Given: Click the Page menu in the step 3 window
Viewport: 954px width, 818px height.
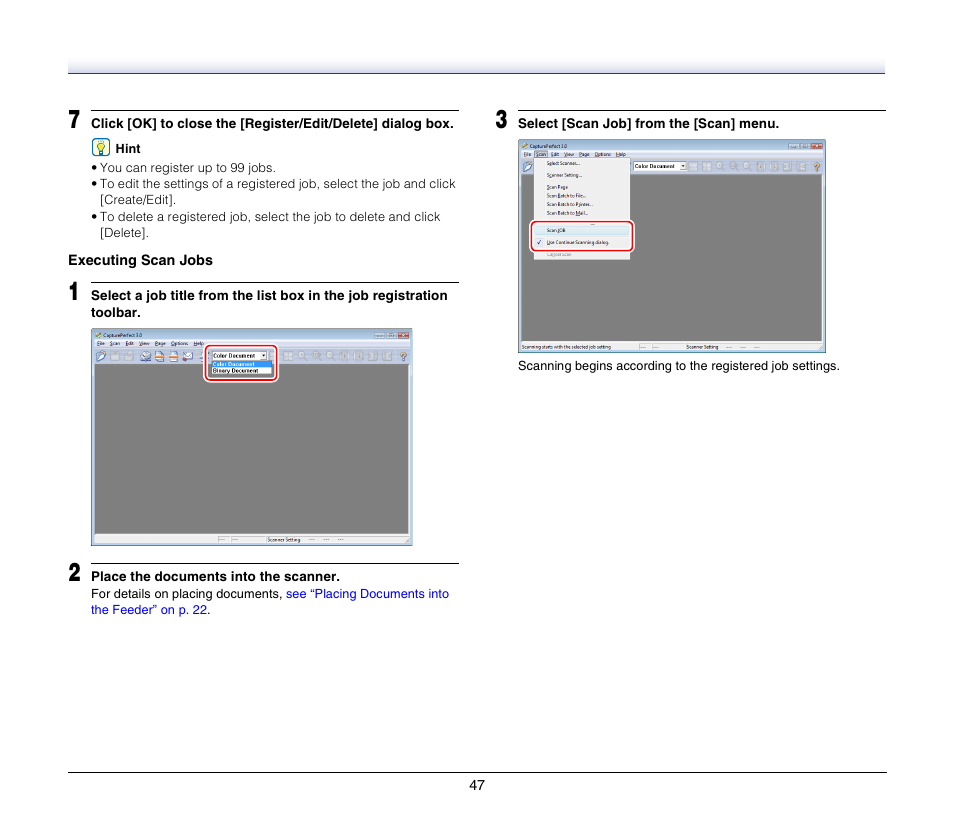Looking at the screenshot, I should [584, 155].
